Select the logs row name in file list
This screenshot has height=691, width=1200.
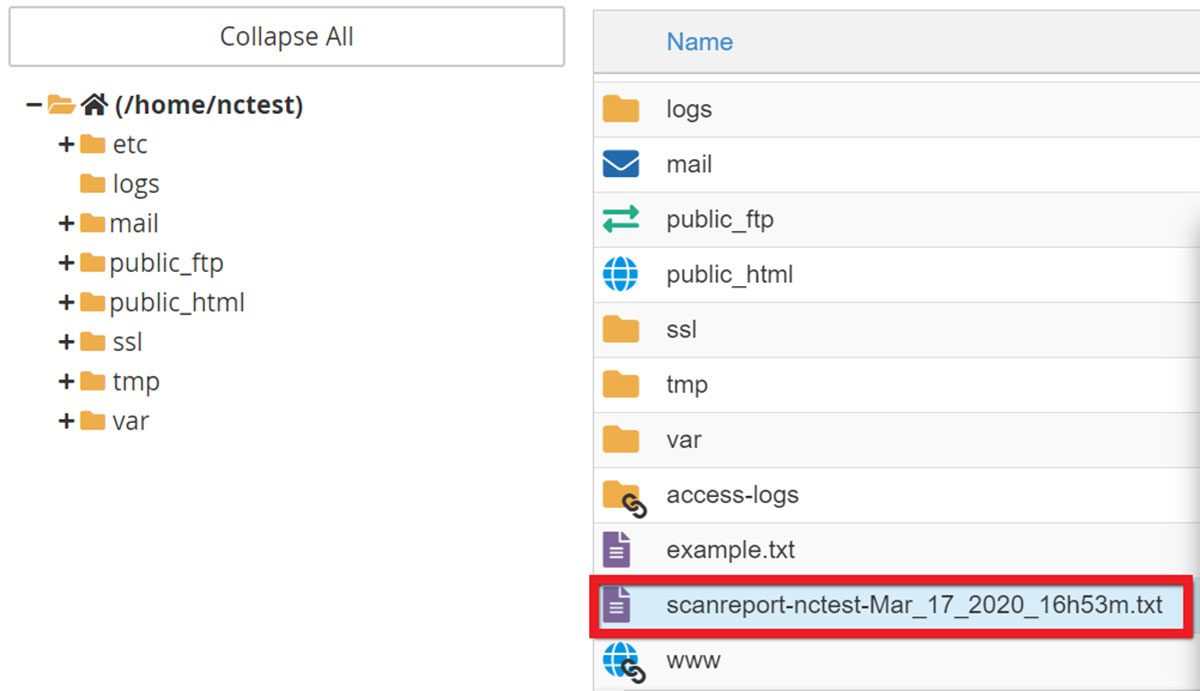pos(689,109)
